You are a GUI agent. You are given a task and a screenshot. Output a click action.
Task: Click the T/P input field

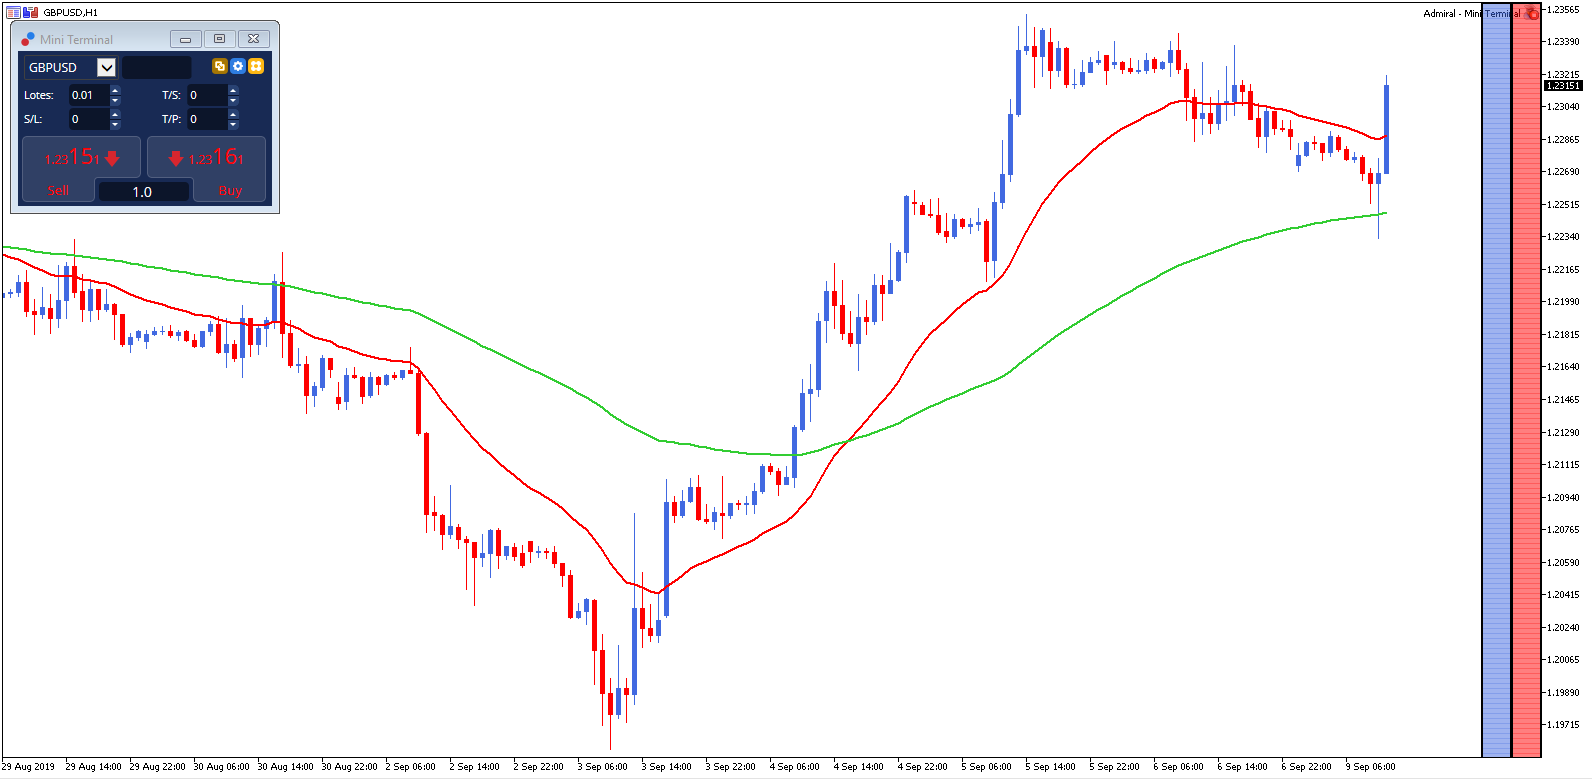click(x=207, y=119)
